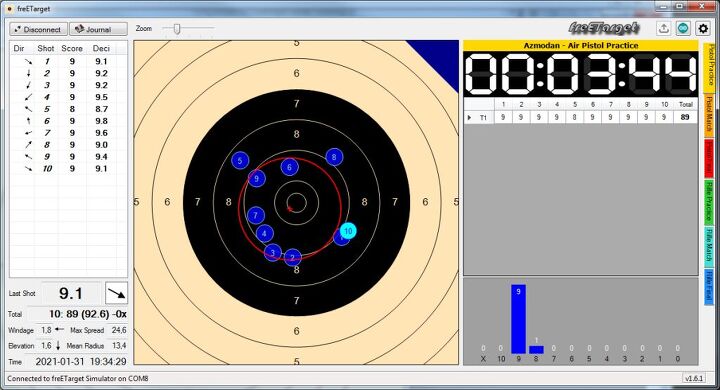Click direction arrow for shot 6 row

tap(28, 121)
